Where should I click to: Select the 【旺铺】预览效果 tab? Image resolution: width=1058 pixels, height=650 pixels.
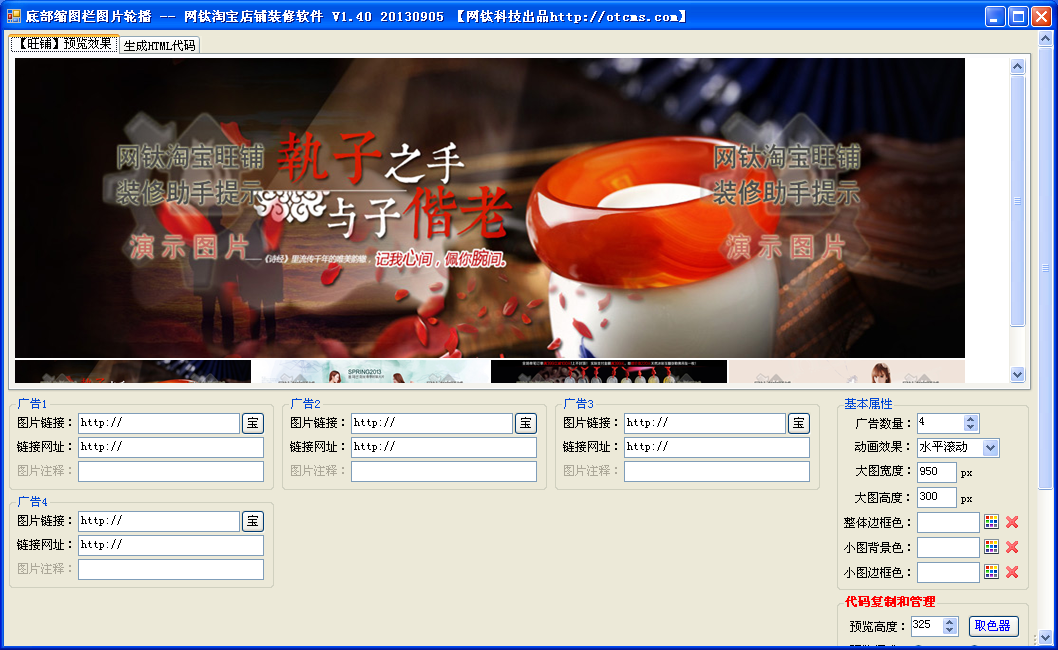(65, 44)
